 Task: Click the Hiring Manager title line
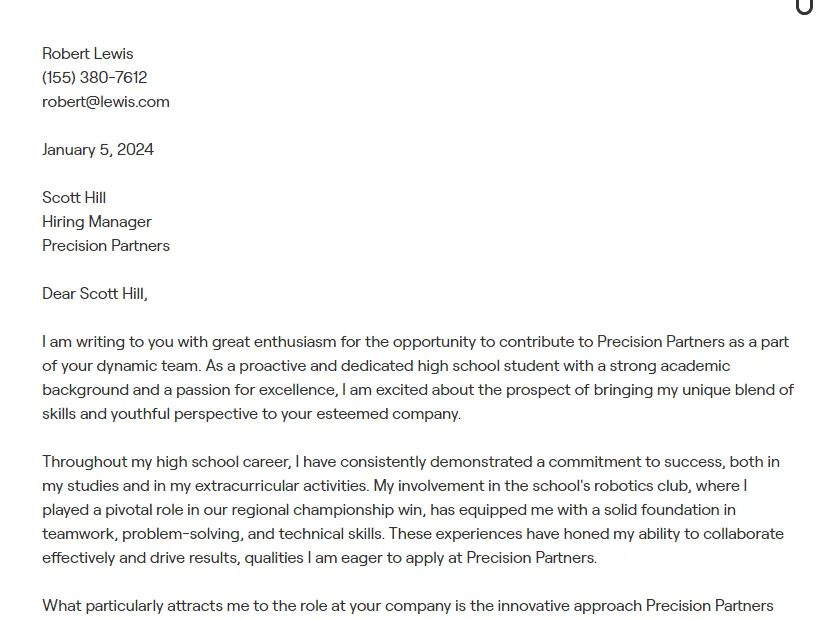coord(97,222)
